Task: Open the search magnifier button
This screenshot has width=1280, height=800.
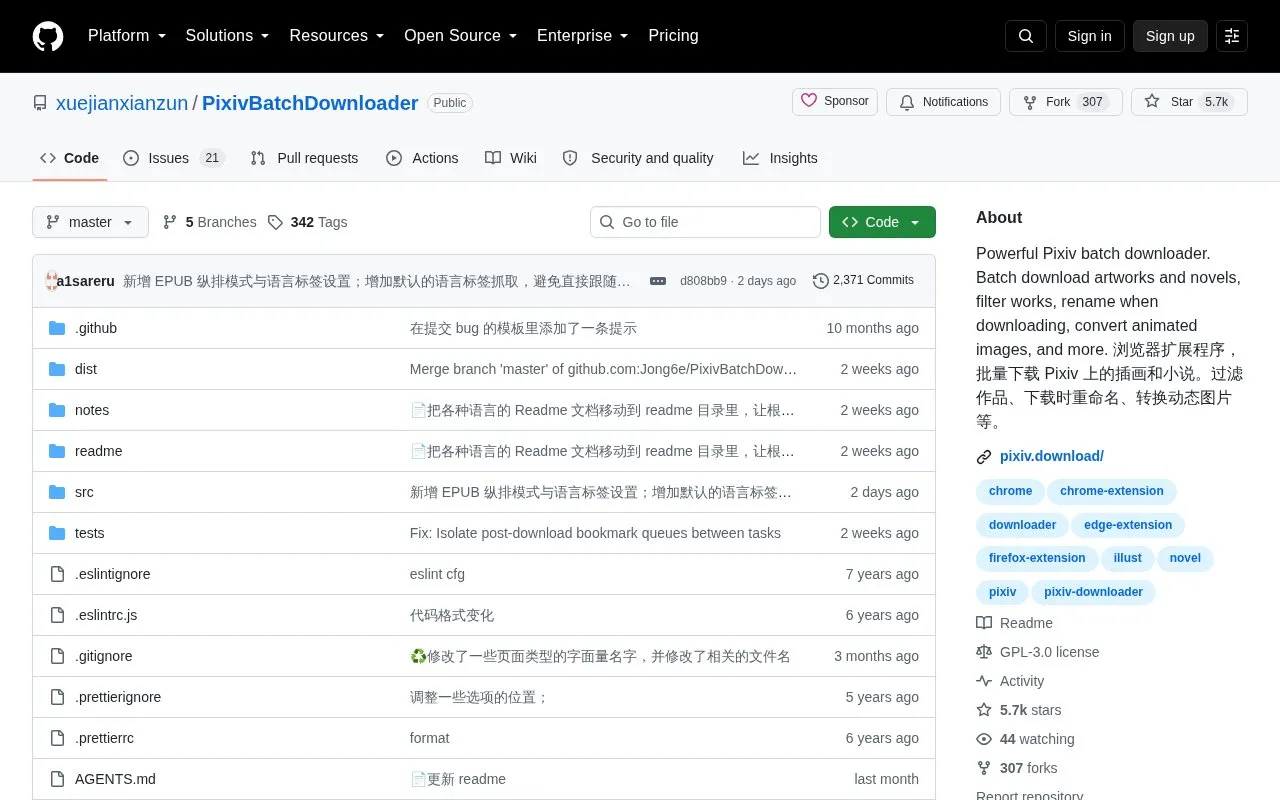Action: pos(1026,36)
